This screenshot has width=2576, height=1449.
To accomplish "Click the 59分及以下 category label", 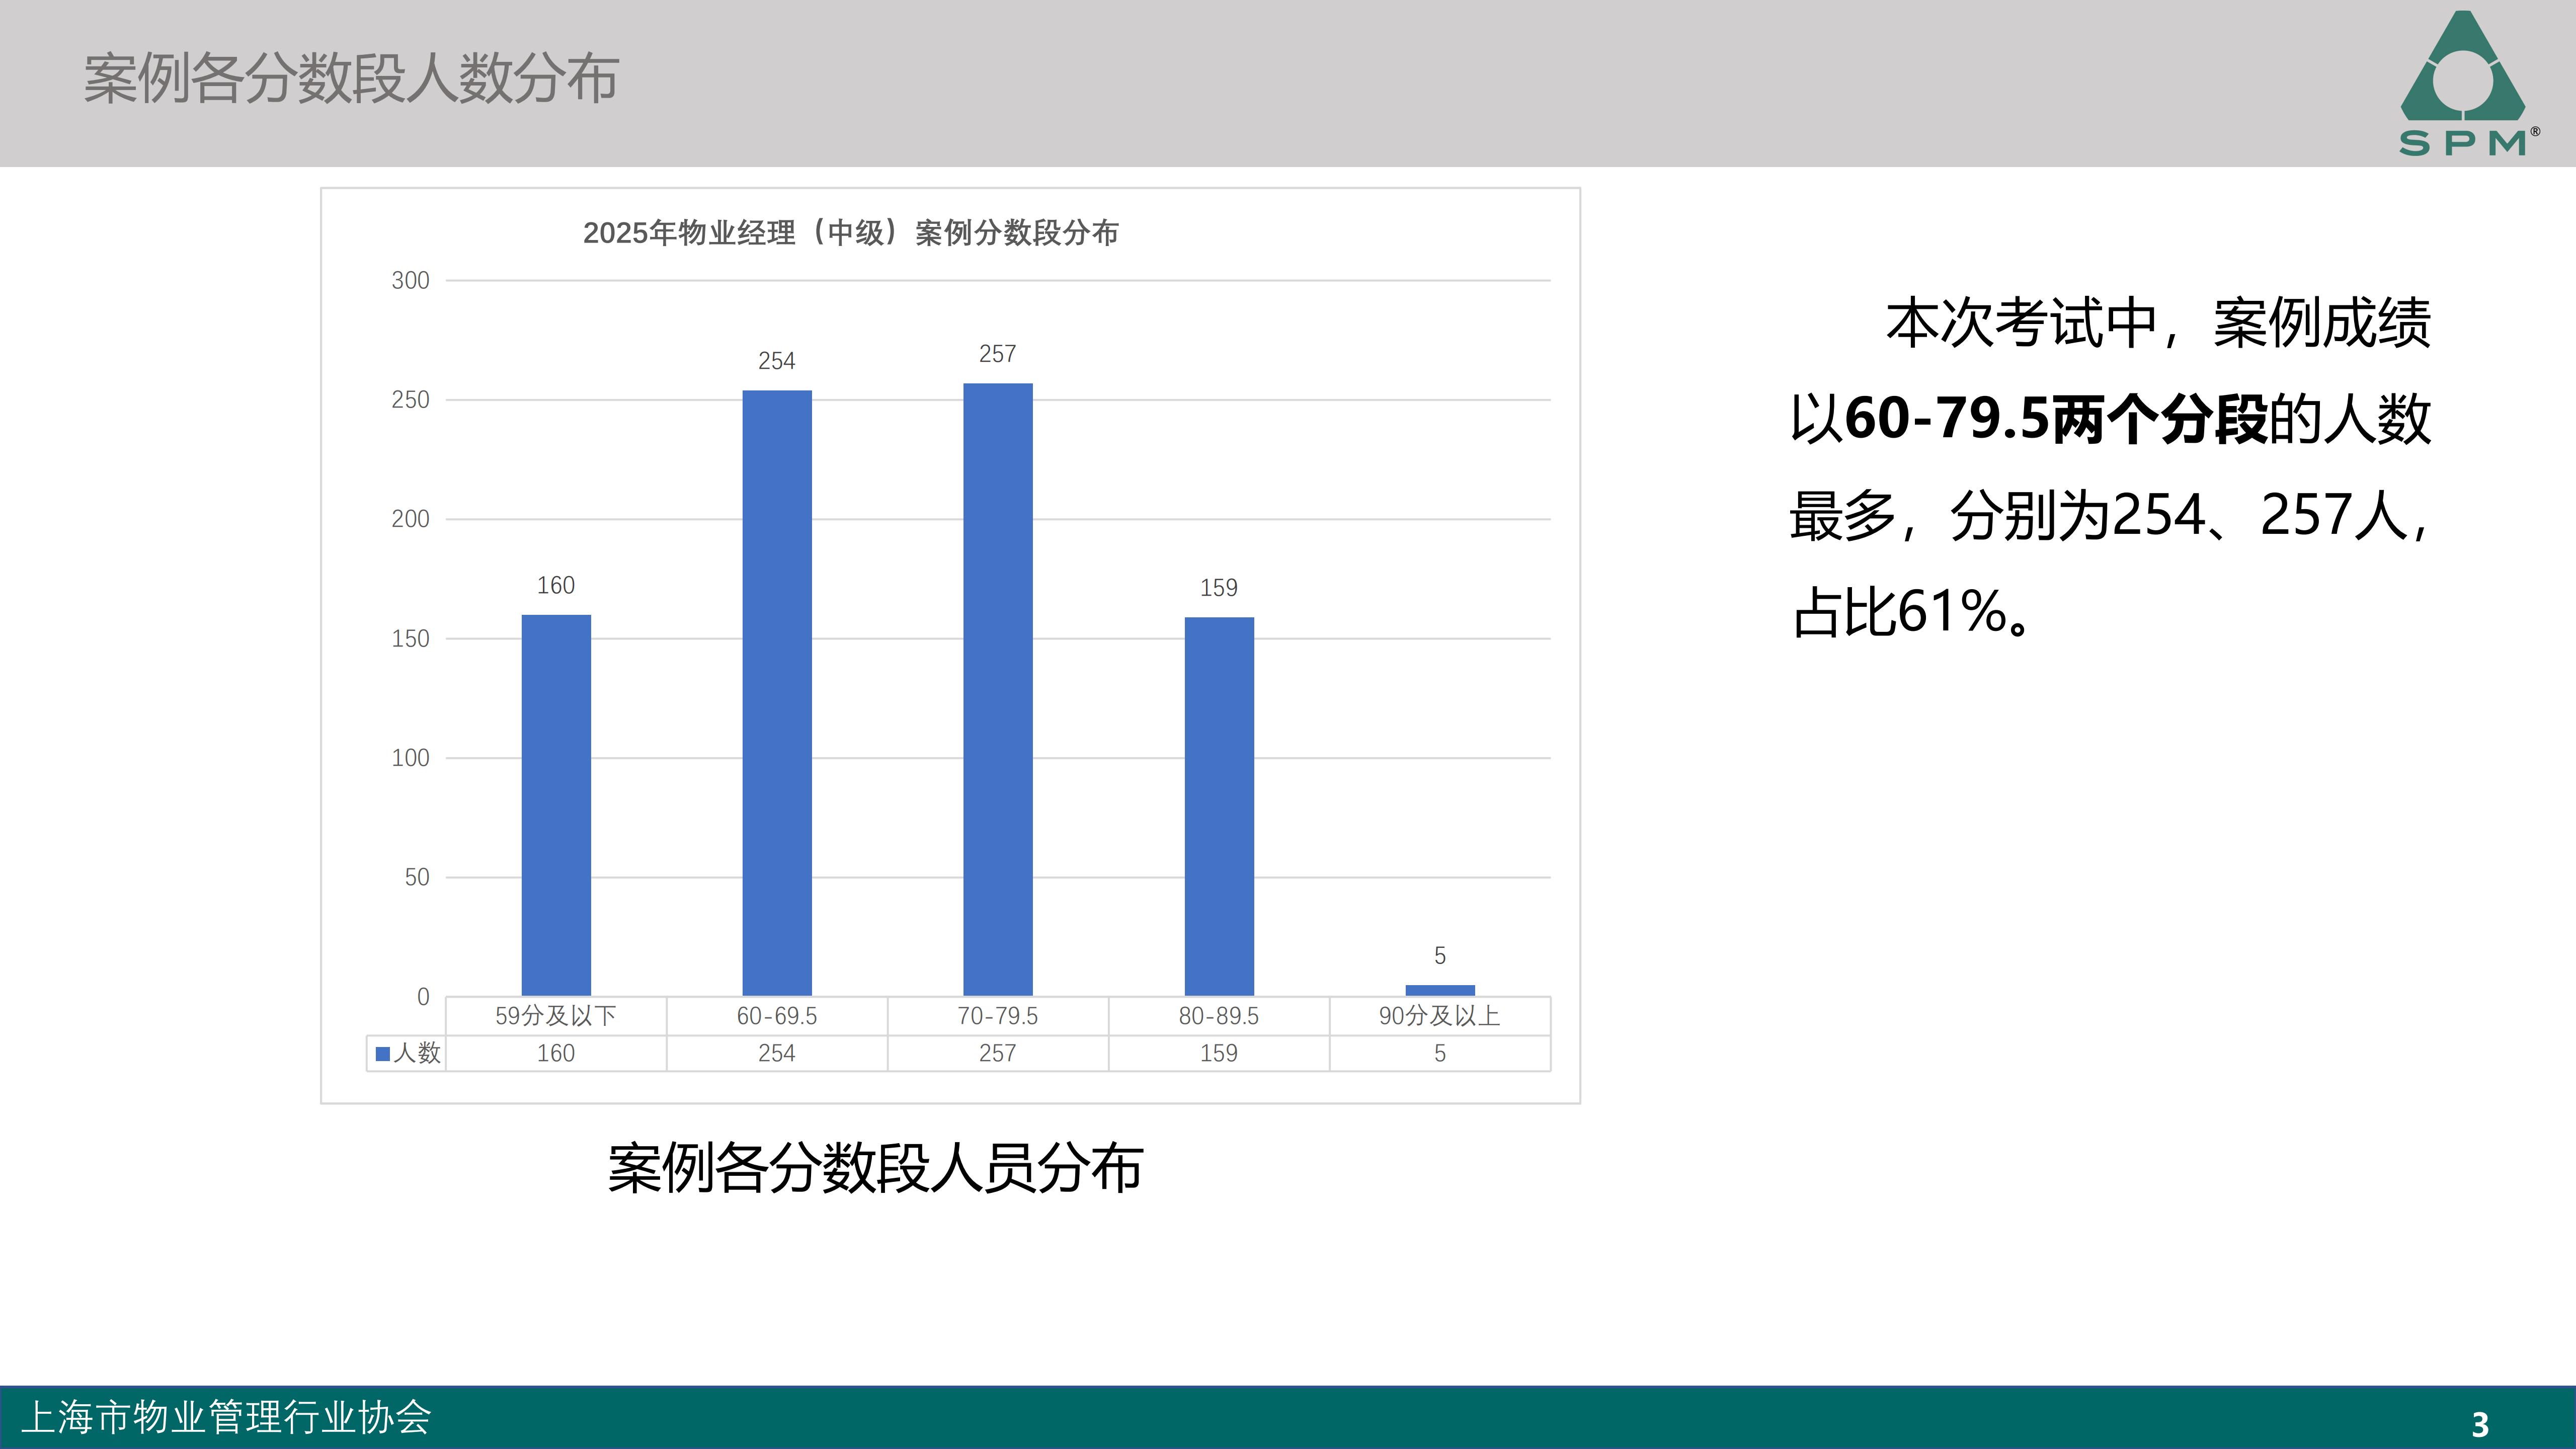I will pos(556,1016).
